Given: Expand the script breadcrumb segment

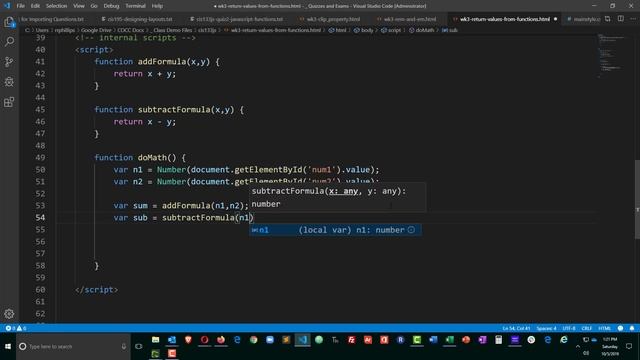Looking at the screenshot, I should tap(391, 30).
